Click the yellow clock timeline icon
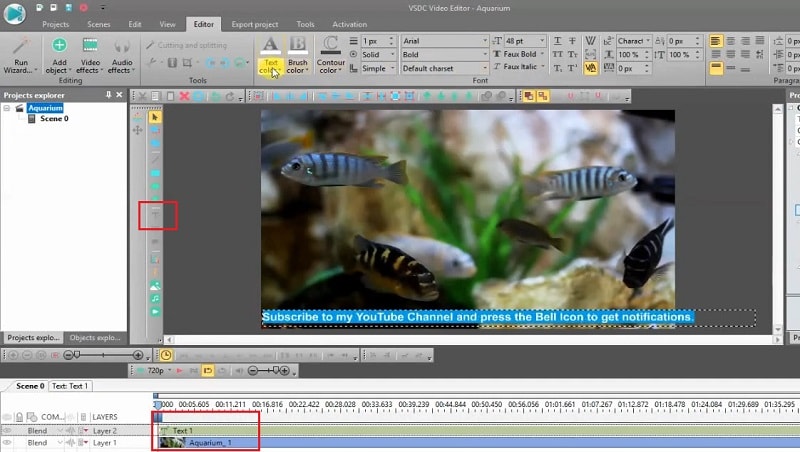The height and width of the screenshot is (452, 800). [x=166, y=355]
